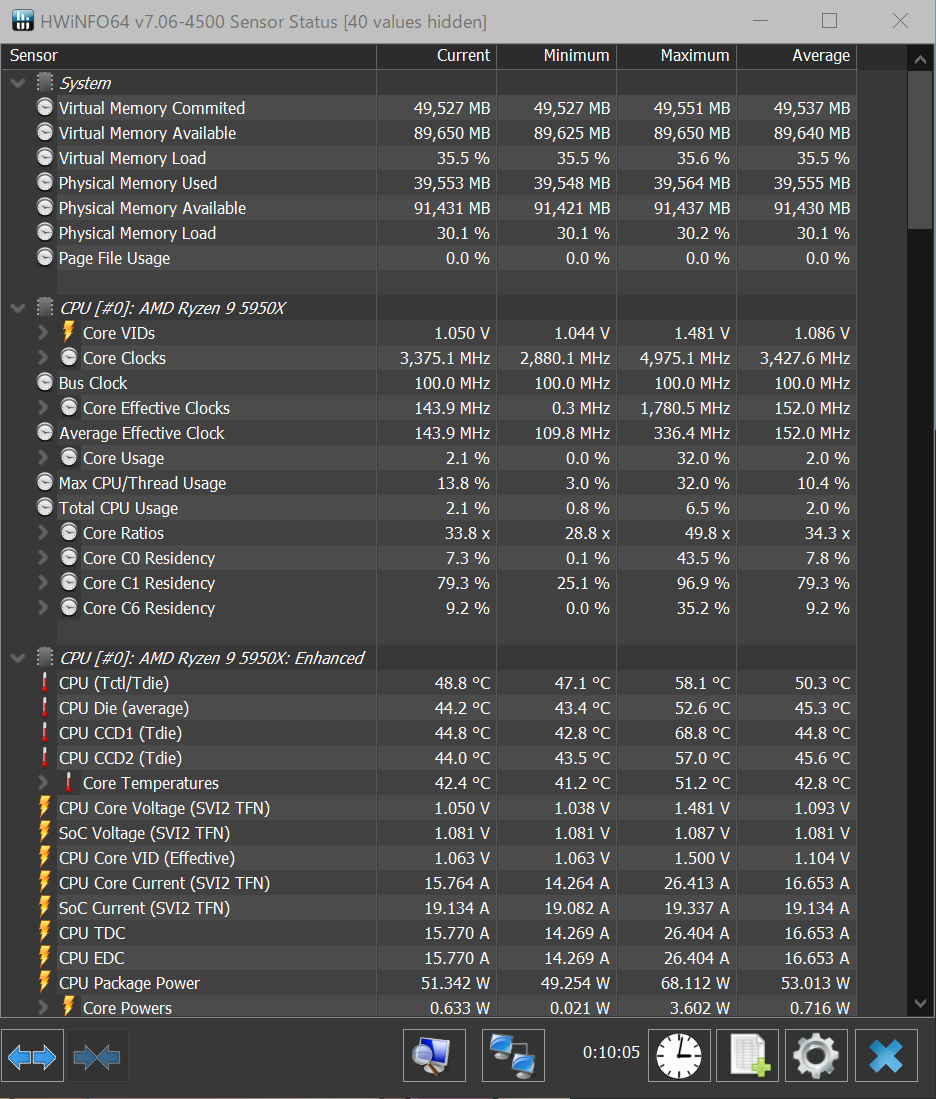This screenshot has width=936, height=1099.
Task: Click the clock icon beside Virtual Memory Commited
Action: click(x=45, y=107)
